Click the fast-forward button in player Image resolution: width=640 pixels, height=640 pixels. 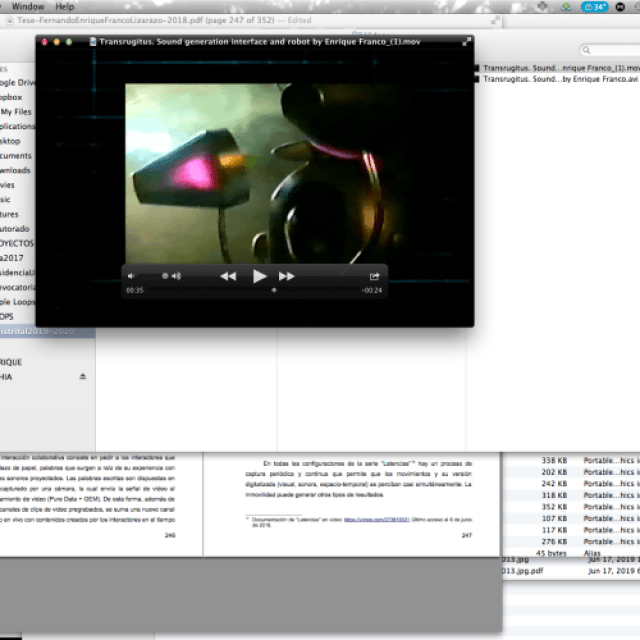(x=287, y=276)
